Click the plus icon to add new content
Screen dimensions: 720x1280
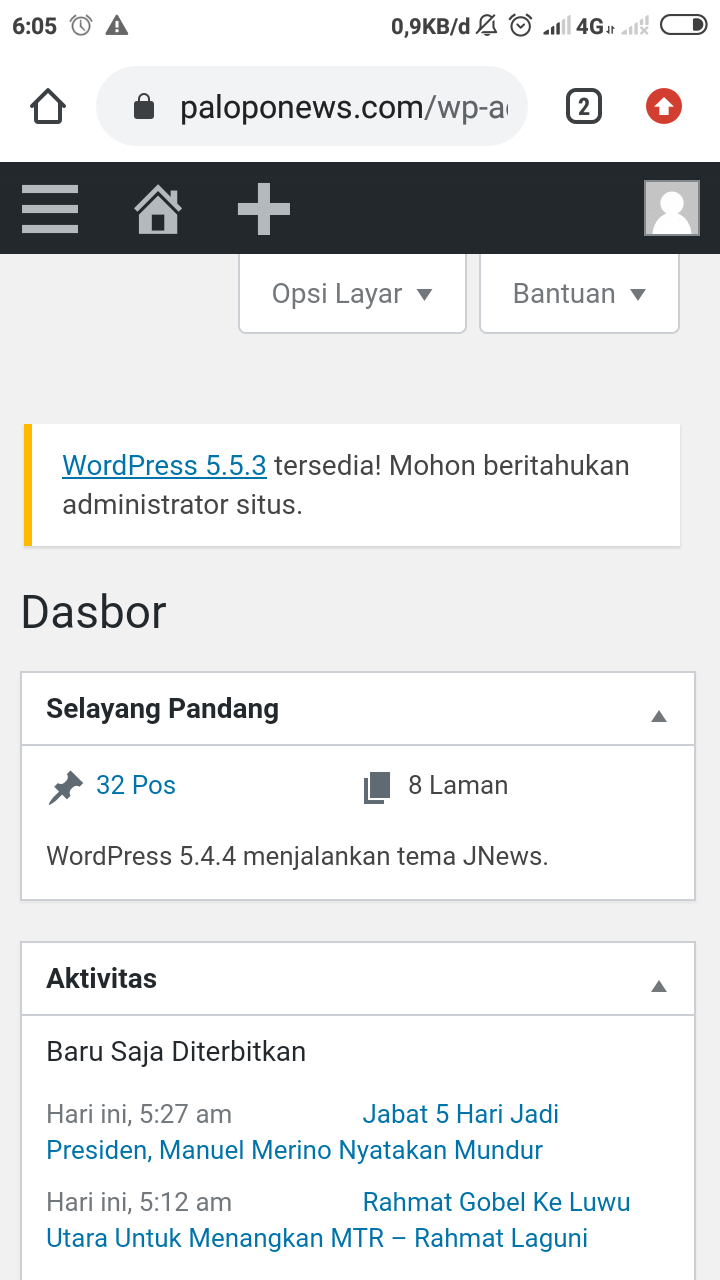(x=264, y=209)
